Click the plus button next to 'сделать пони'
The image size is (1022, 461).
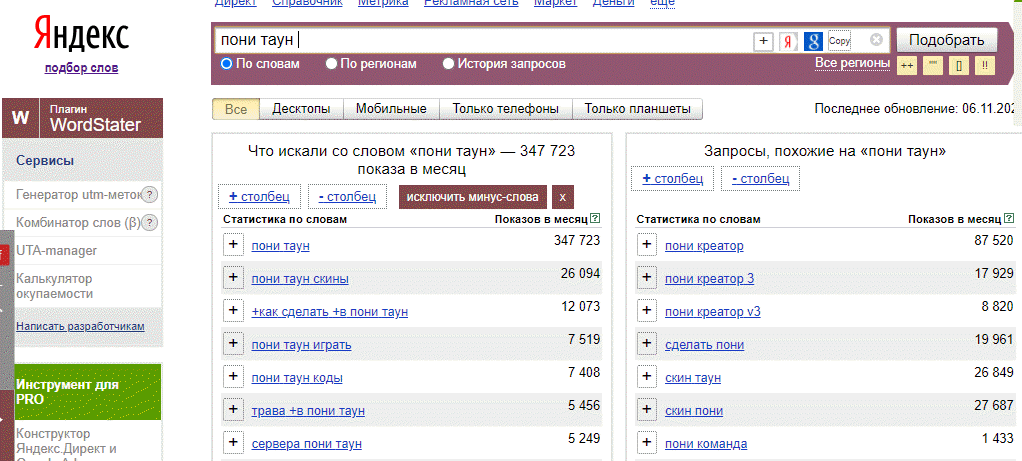[647, 343]
